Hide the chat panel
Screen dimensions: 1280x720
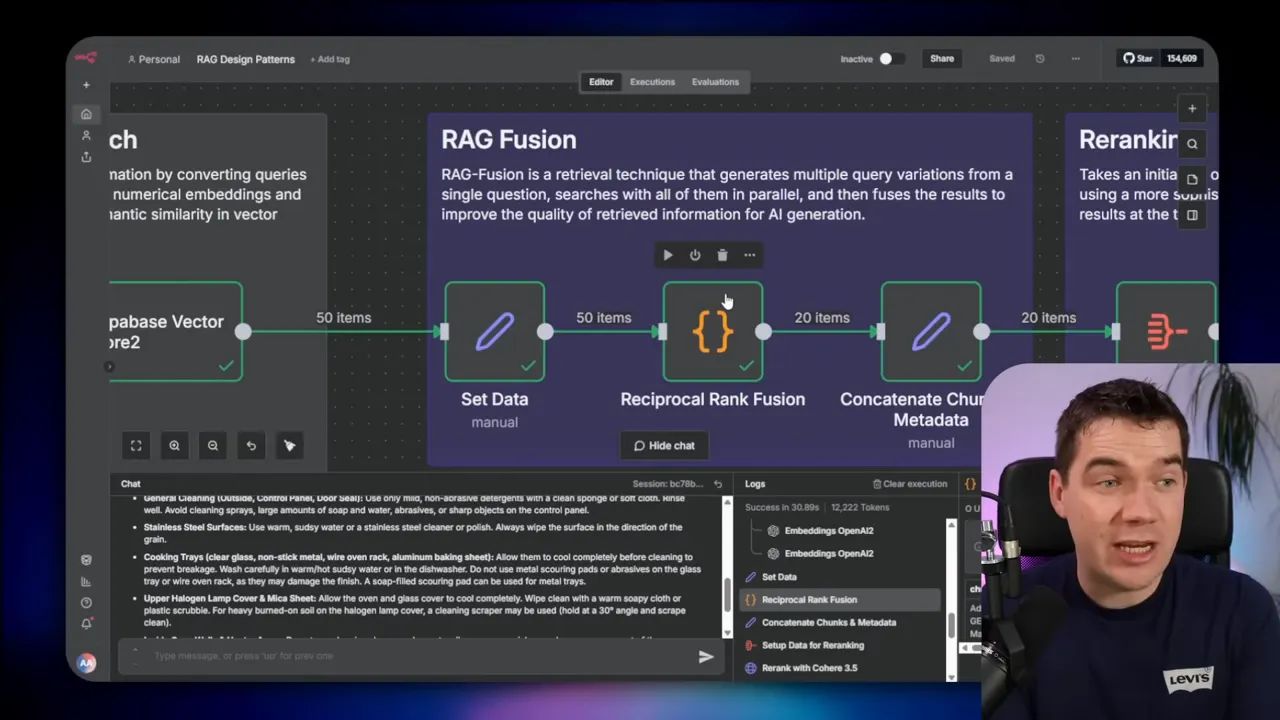tap(664, 445)
